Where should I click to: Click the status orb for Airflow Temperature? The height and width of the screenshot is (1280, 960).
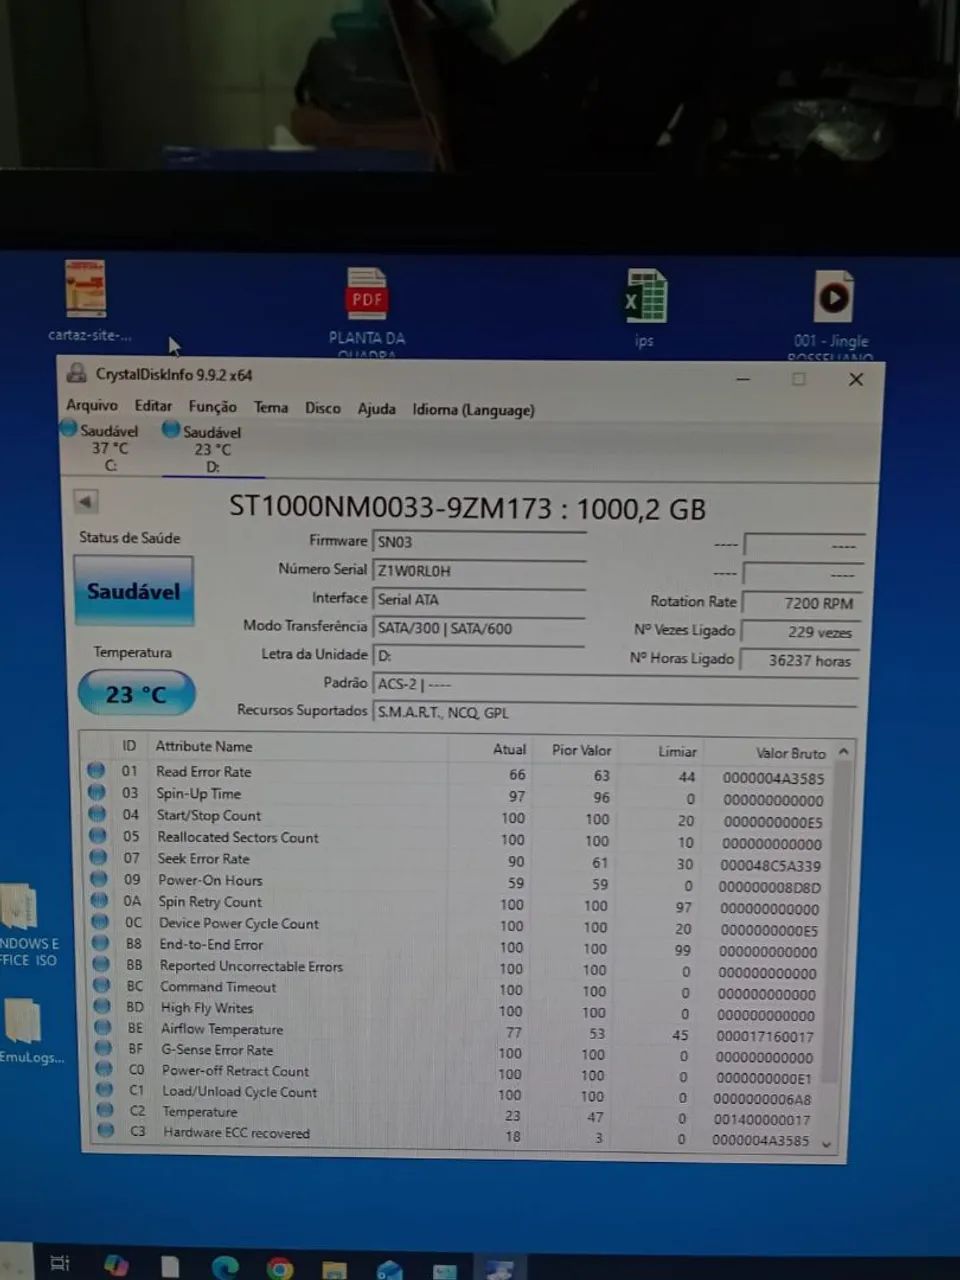[x=103, y=1027]
